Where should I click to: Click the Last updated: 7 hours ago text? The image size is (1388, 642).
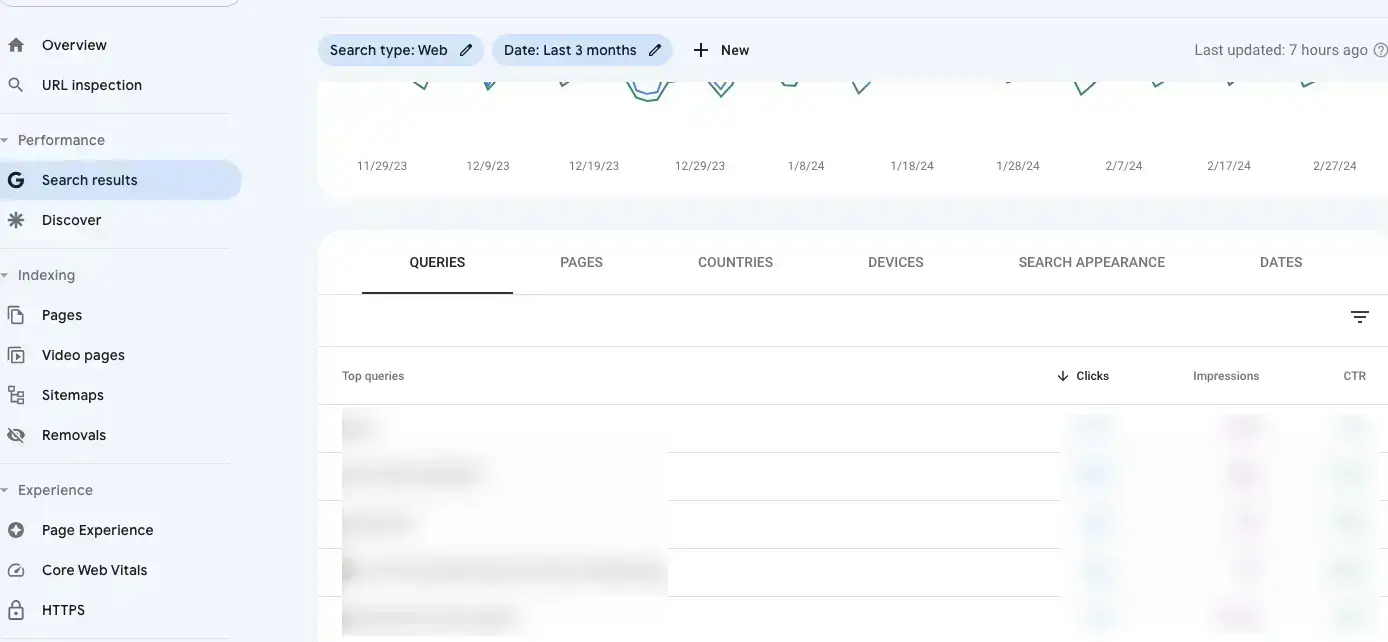pyautogui.click(x=1281, y=50)
